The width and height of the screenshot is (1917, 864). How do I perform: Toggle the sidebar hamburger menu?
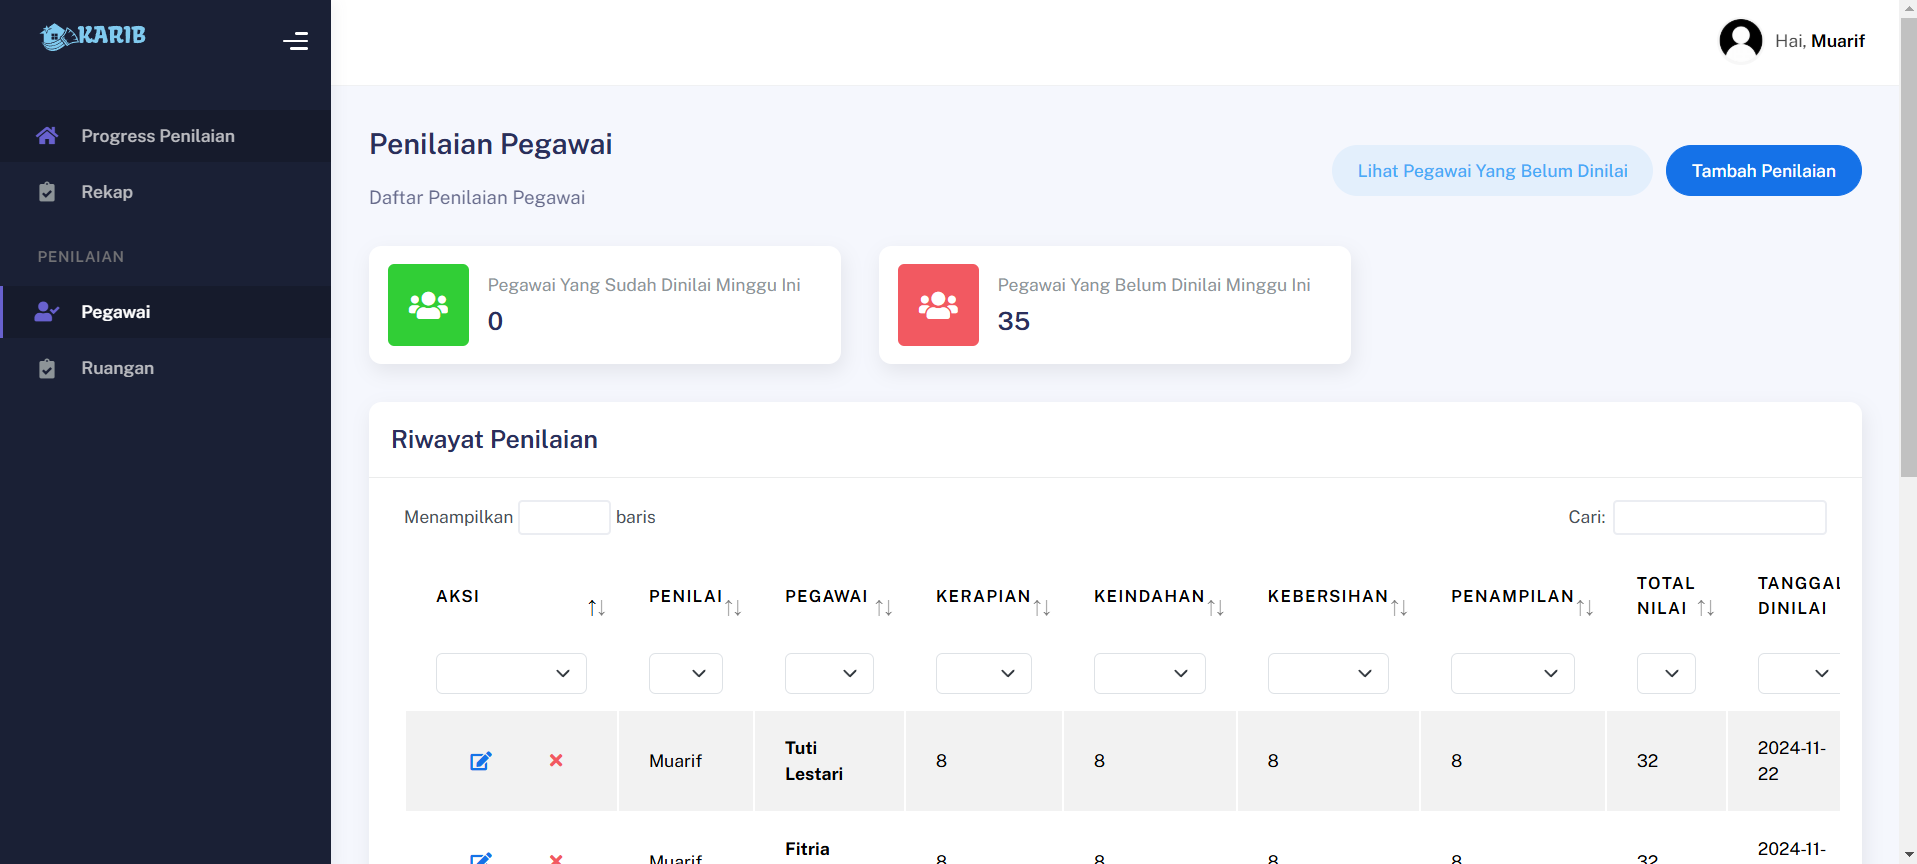(x=295, y=41)
